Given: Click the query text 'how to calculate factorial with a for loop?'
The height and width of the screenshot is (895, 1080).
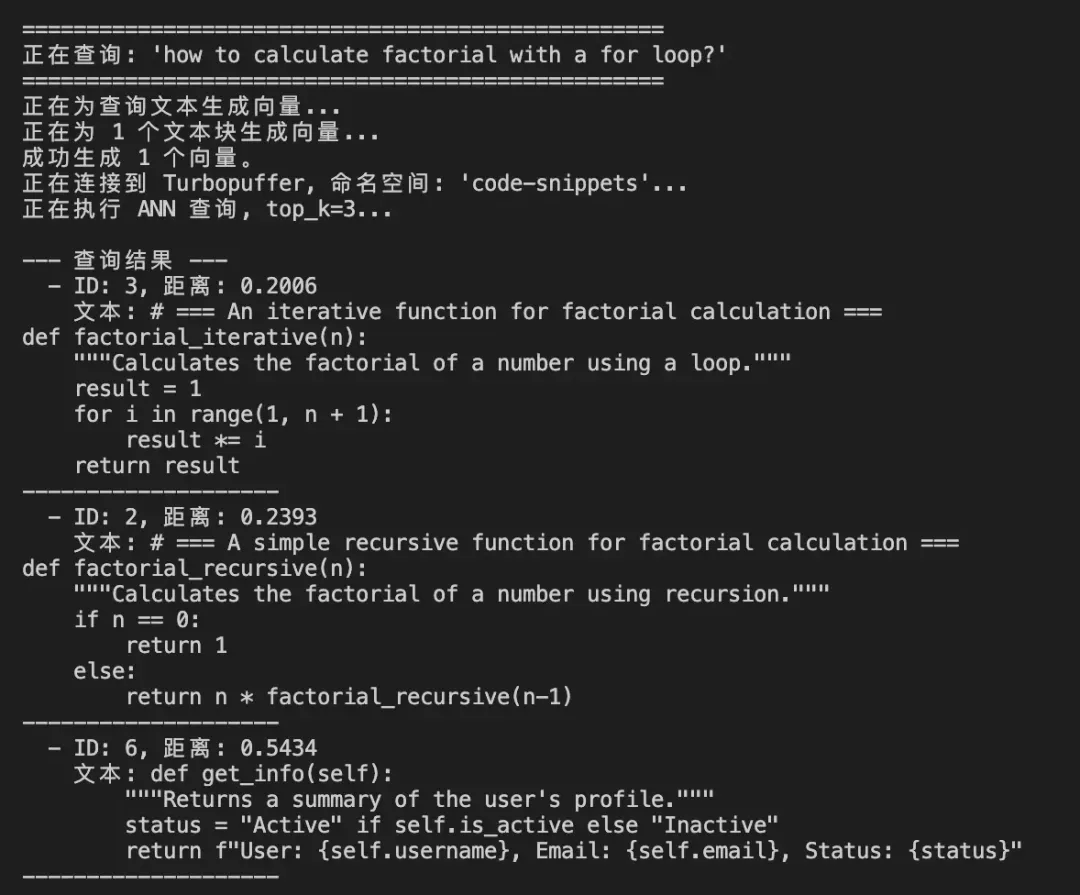Looking at the screenshot, I should [438, 55].
